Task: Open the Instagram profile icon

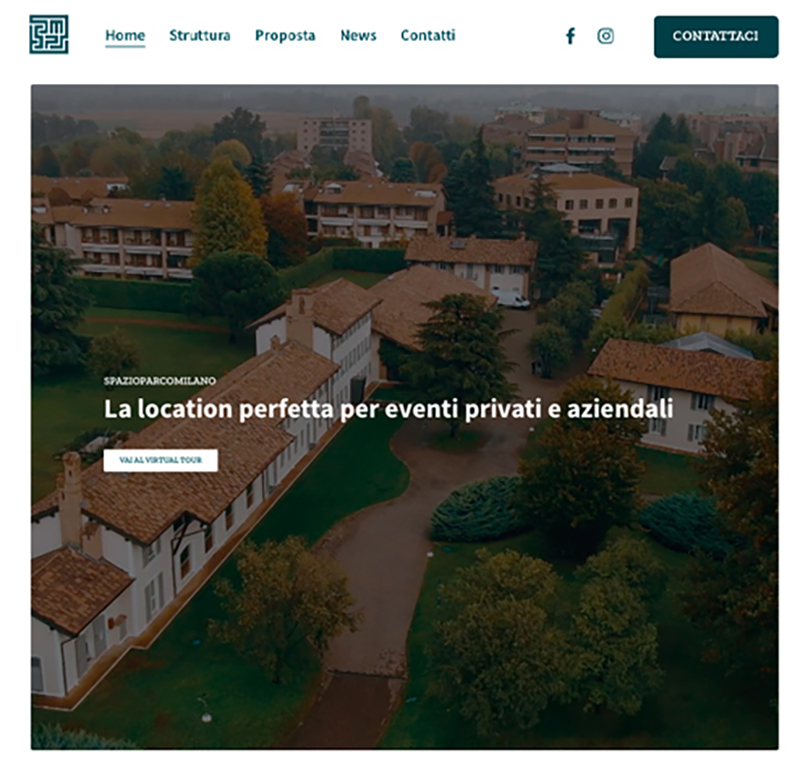Action: coord(606,36)
